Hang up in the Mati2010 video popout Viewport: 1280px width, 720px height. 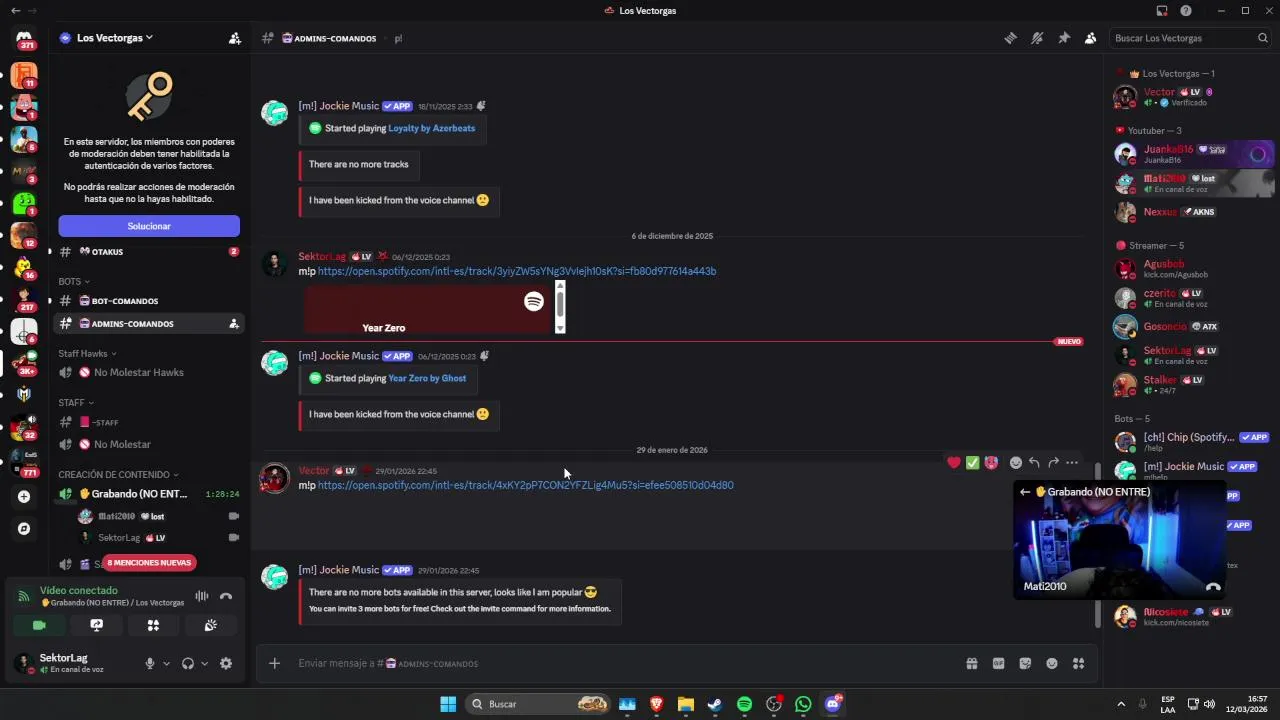(1213, 588)
